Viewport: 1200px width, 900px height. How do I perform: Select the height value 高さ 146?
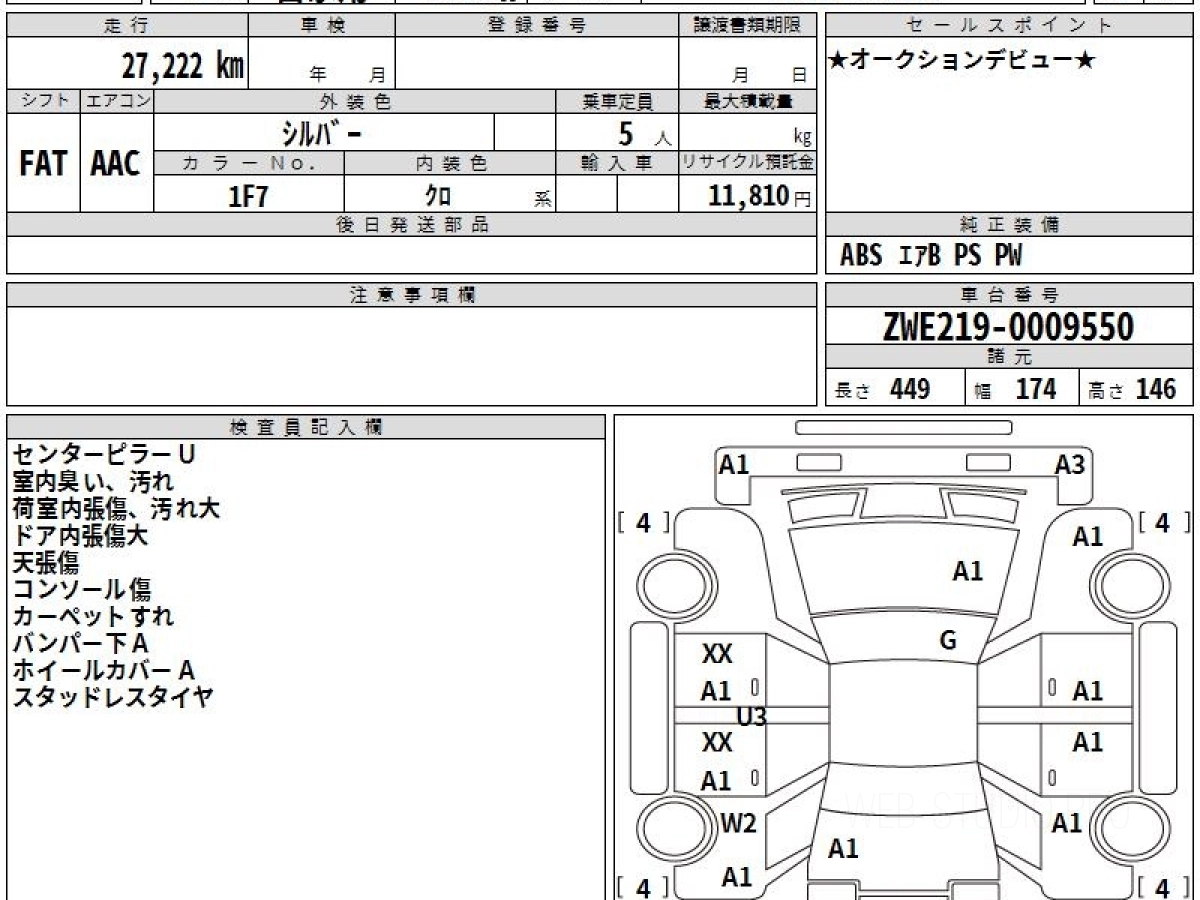pos(1133,389)
